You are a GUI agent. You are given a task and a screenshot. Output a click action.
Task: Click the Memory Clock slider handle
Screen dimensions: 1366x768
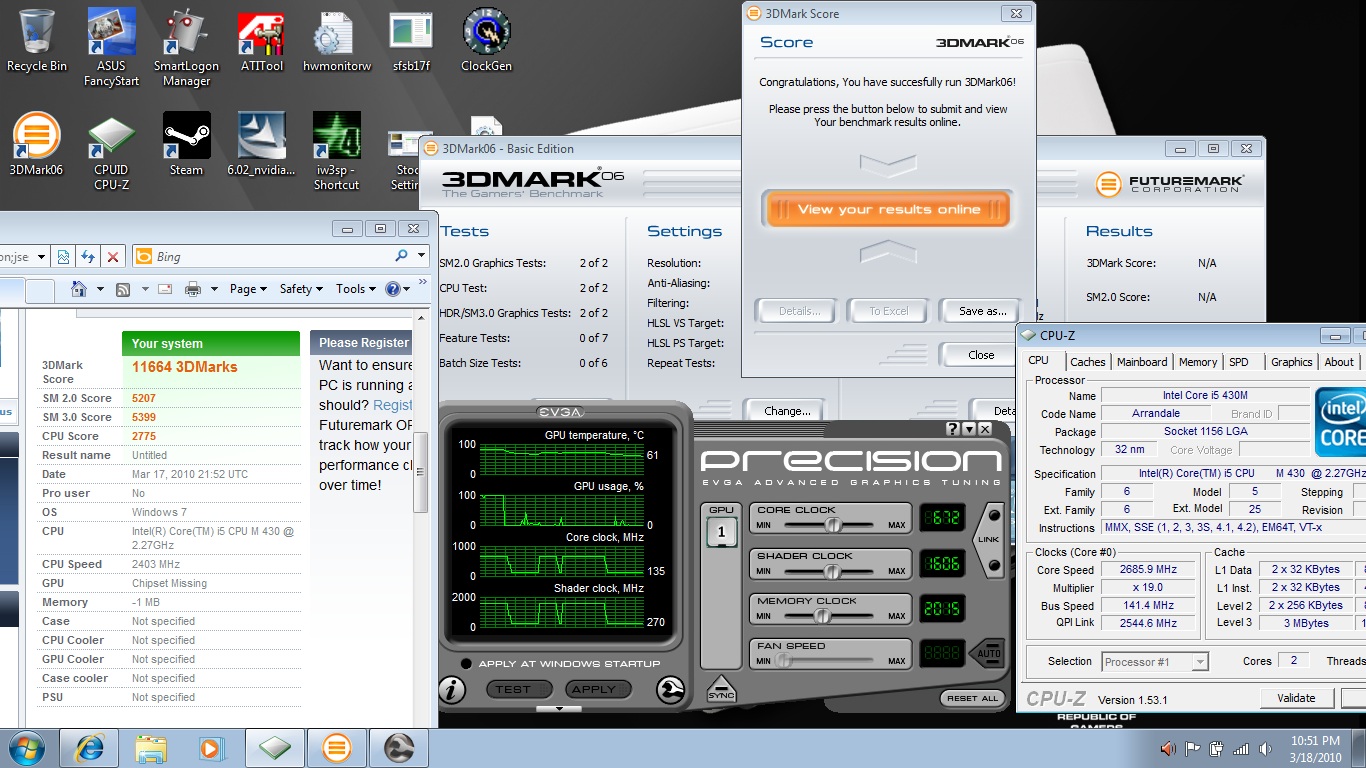(822, 616)
